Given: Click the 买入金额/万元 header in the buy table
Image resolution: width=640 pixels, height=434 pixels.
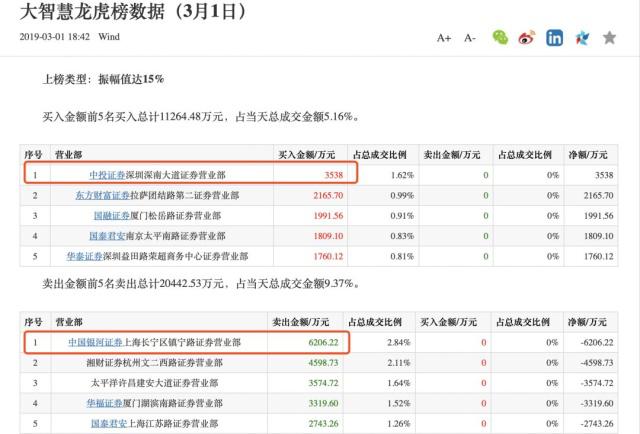Looking at the screenshot, I should click(307, 155).
